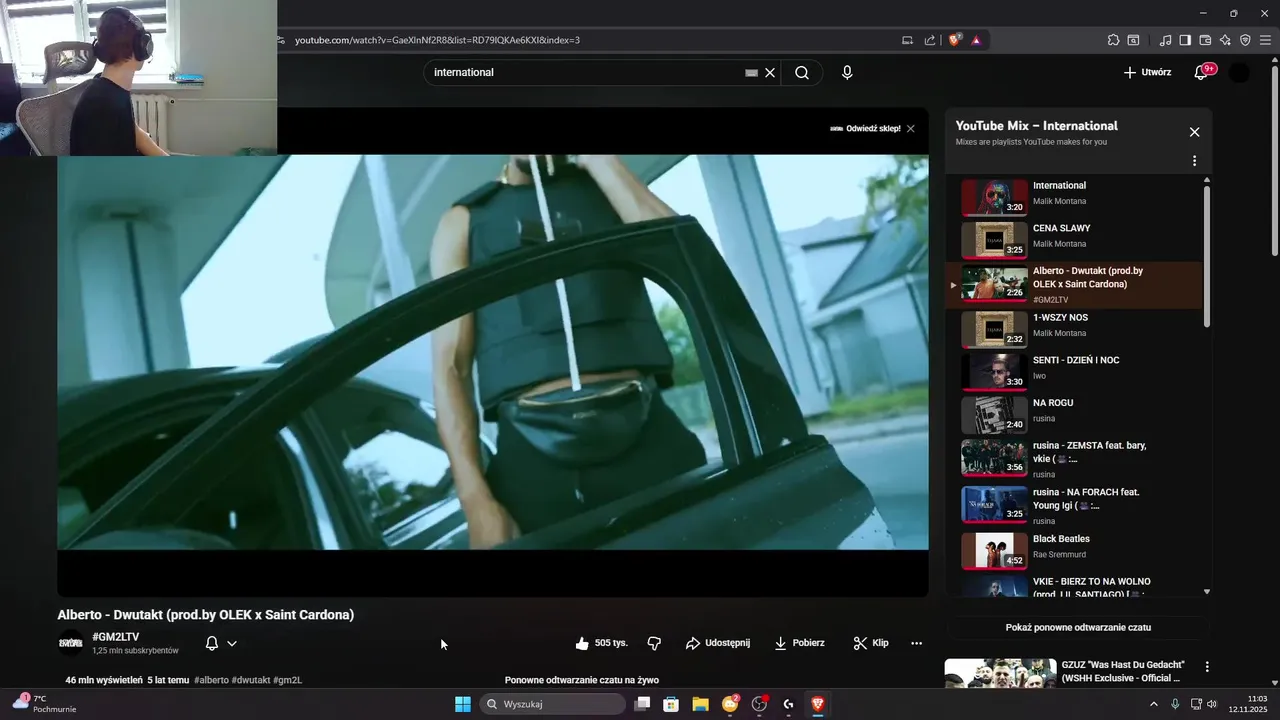Open the #GM2LTV channel name link
The height and width of the screenshot is (720, 1280).
tap(116, 637)
